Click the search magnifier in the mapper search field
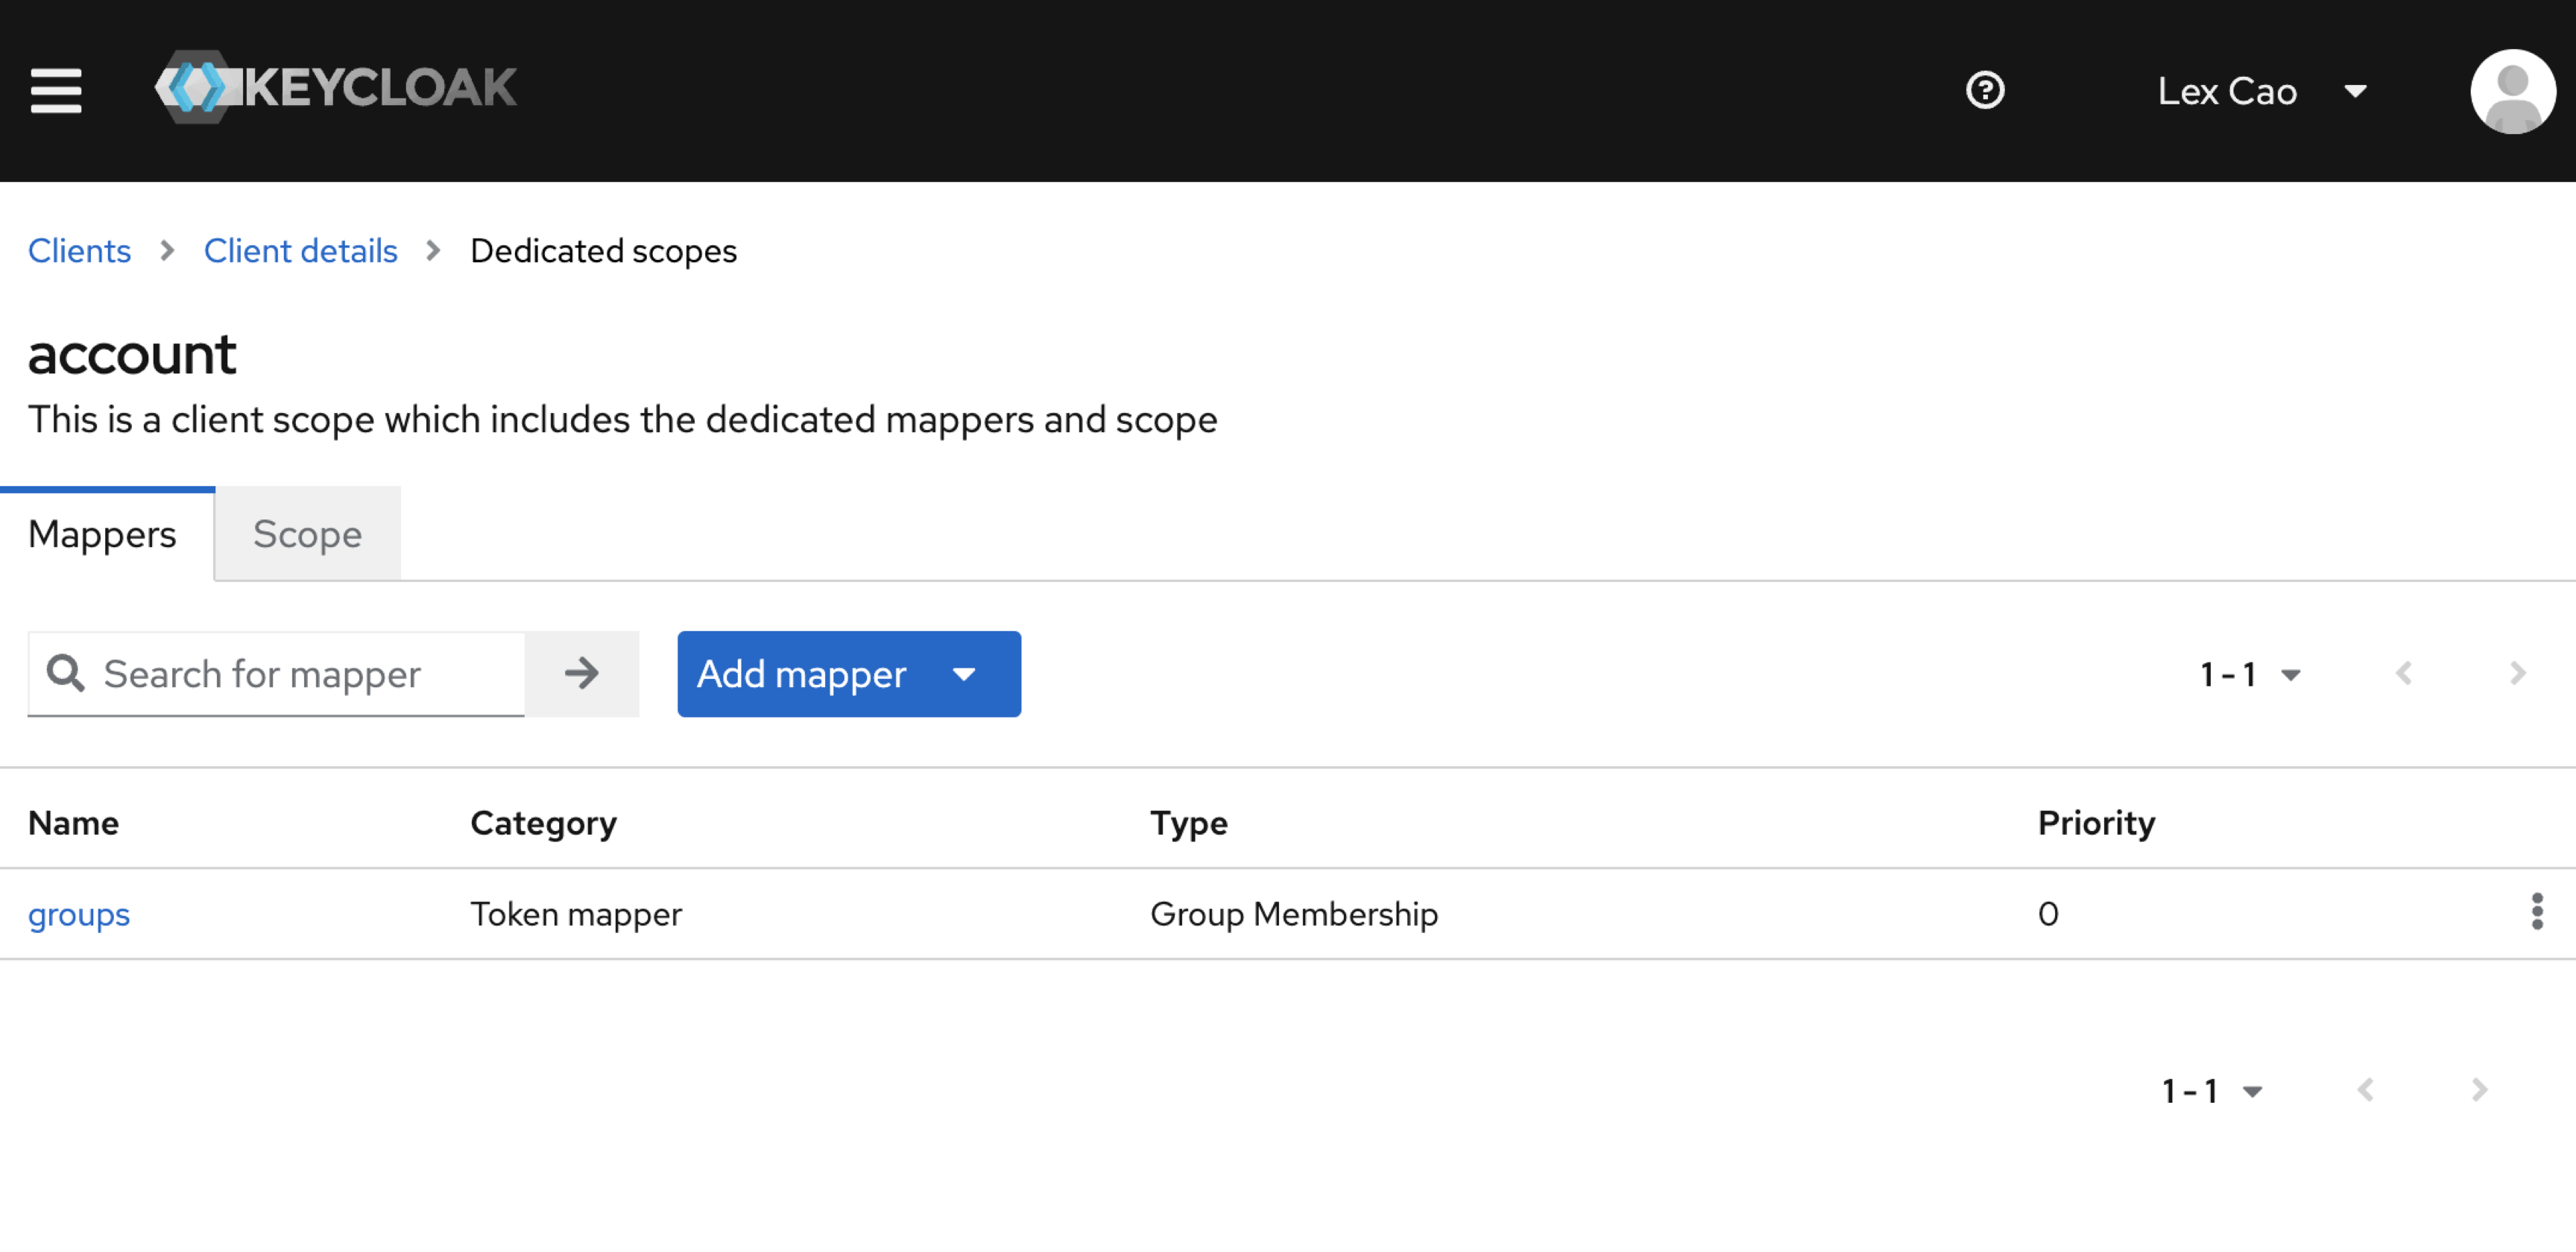Viewport: 2576px width, 1252px height. [x=66, y=674]
